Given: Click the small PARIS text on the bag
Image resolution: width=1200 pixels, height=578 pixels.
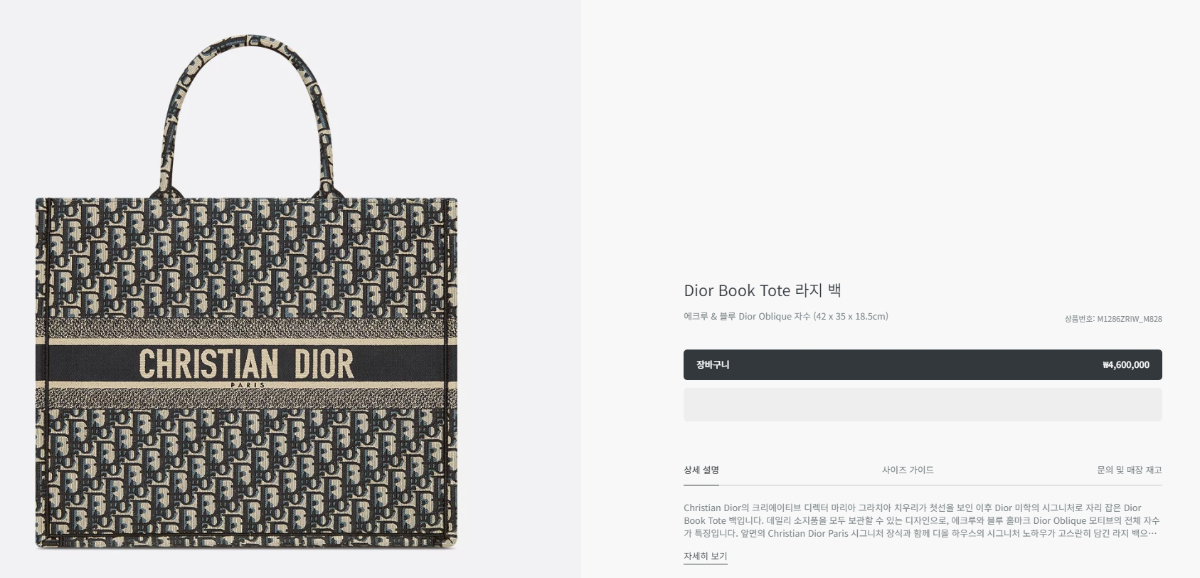Looking at the screenshot, I should (x=246, y=385).
